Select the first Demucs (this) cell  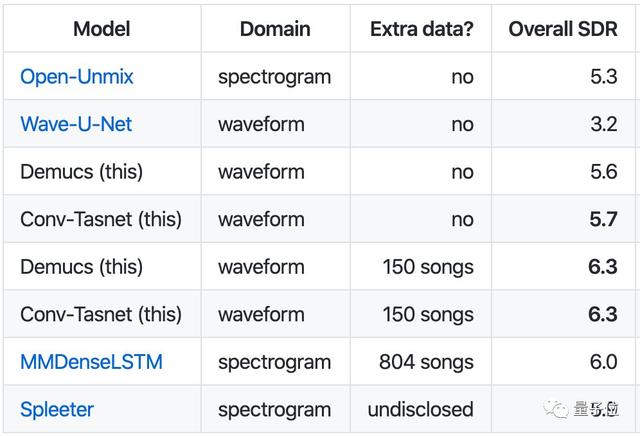pyautogui.click(x=81, y=172)
